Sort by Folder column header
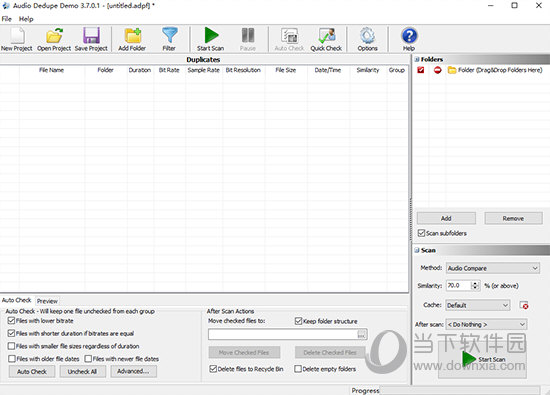The image size is (550, 395). 106,70
